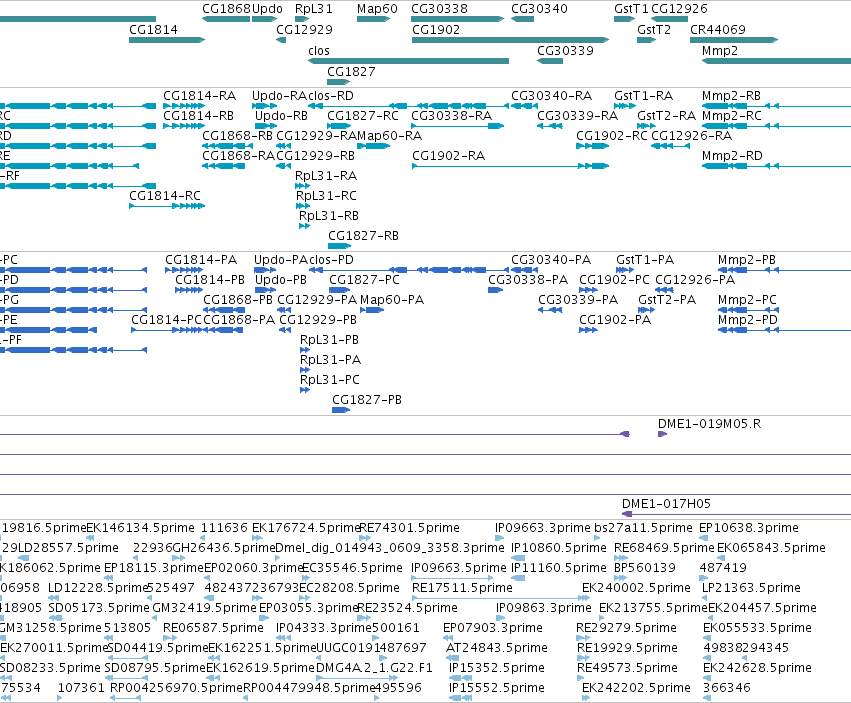Select the CG1827-PC protein label

point(364,280)
